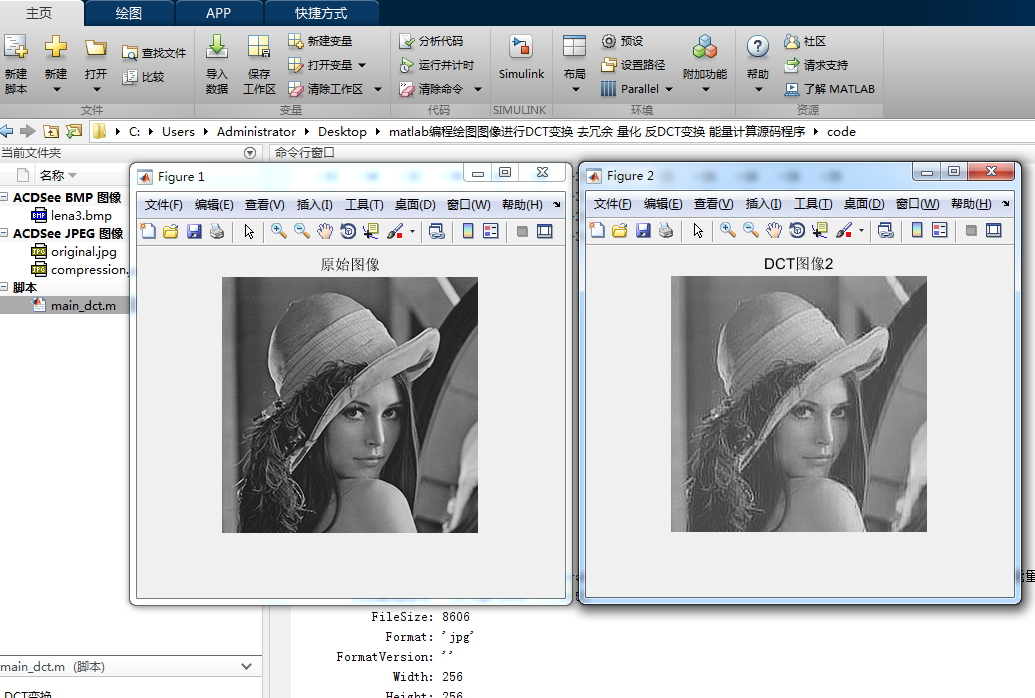1035x698 pixels.
Task: Click the back navigation arrow
Action: coord(7,131)
